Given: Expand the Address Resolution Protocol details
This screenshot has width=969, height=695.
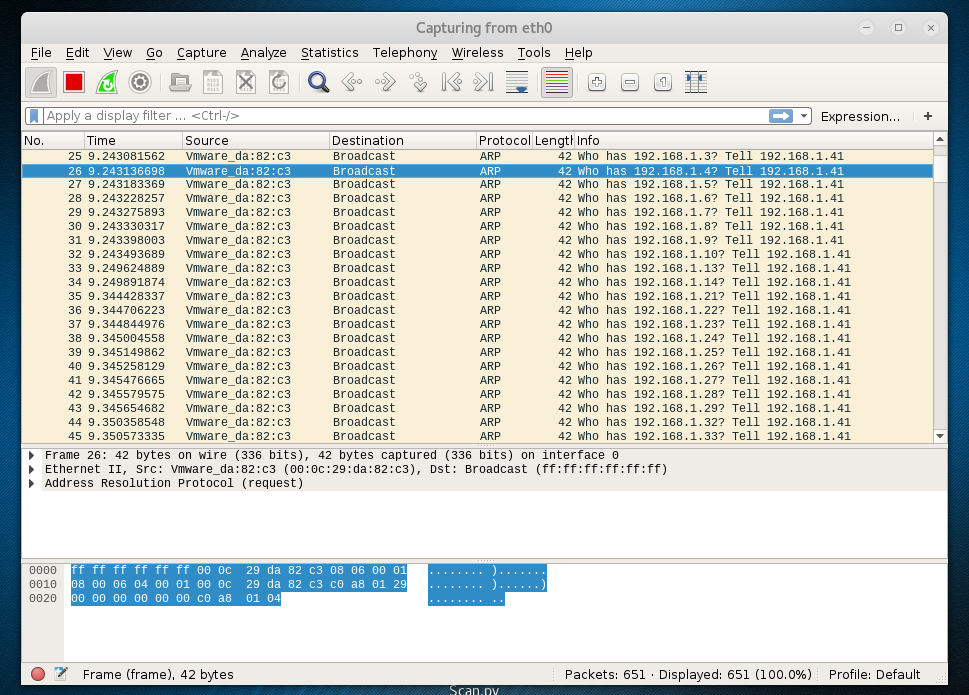Looking at the screenshot, I should click(33, 483).
